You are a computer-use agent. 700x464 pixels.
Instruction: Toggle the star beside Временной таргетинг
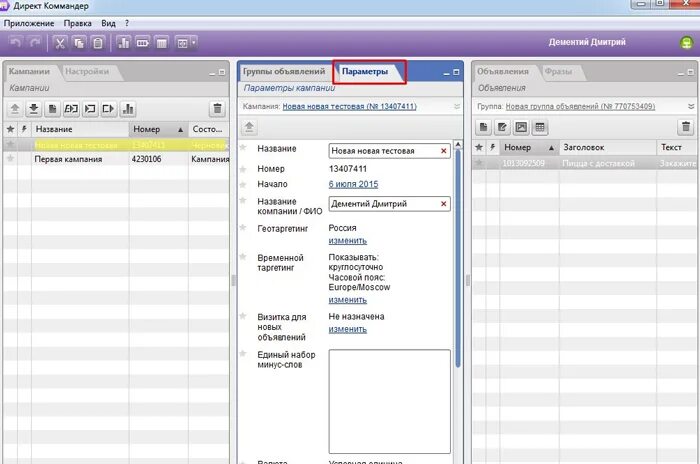tap(243, 257)
